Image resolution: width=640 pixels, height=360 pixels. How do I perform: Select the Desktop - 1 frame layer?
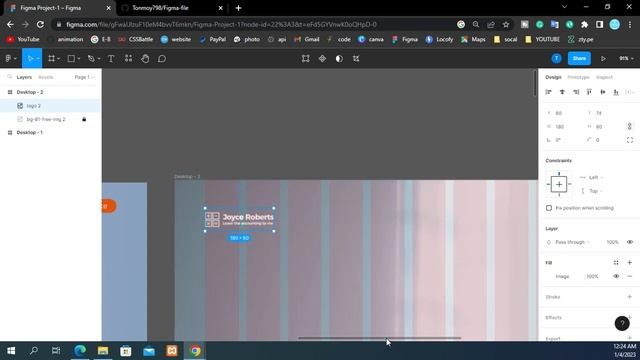coord(29,133)
